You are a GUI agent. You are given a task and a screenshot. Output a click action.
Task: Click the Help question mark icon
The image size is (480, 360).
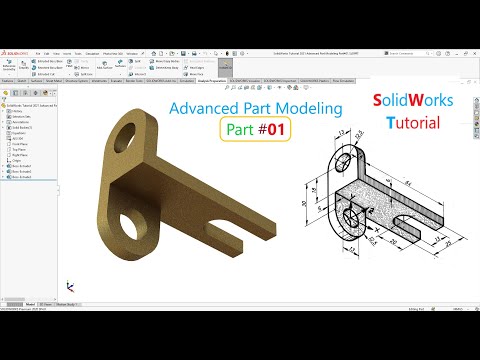tap(448, 53)
